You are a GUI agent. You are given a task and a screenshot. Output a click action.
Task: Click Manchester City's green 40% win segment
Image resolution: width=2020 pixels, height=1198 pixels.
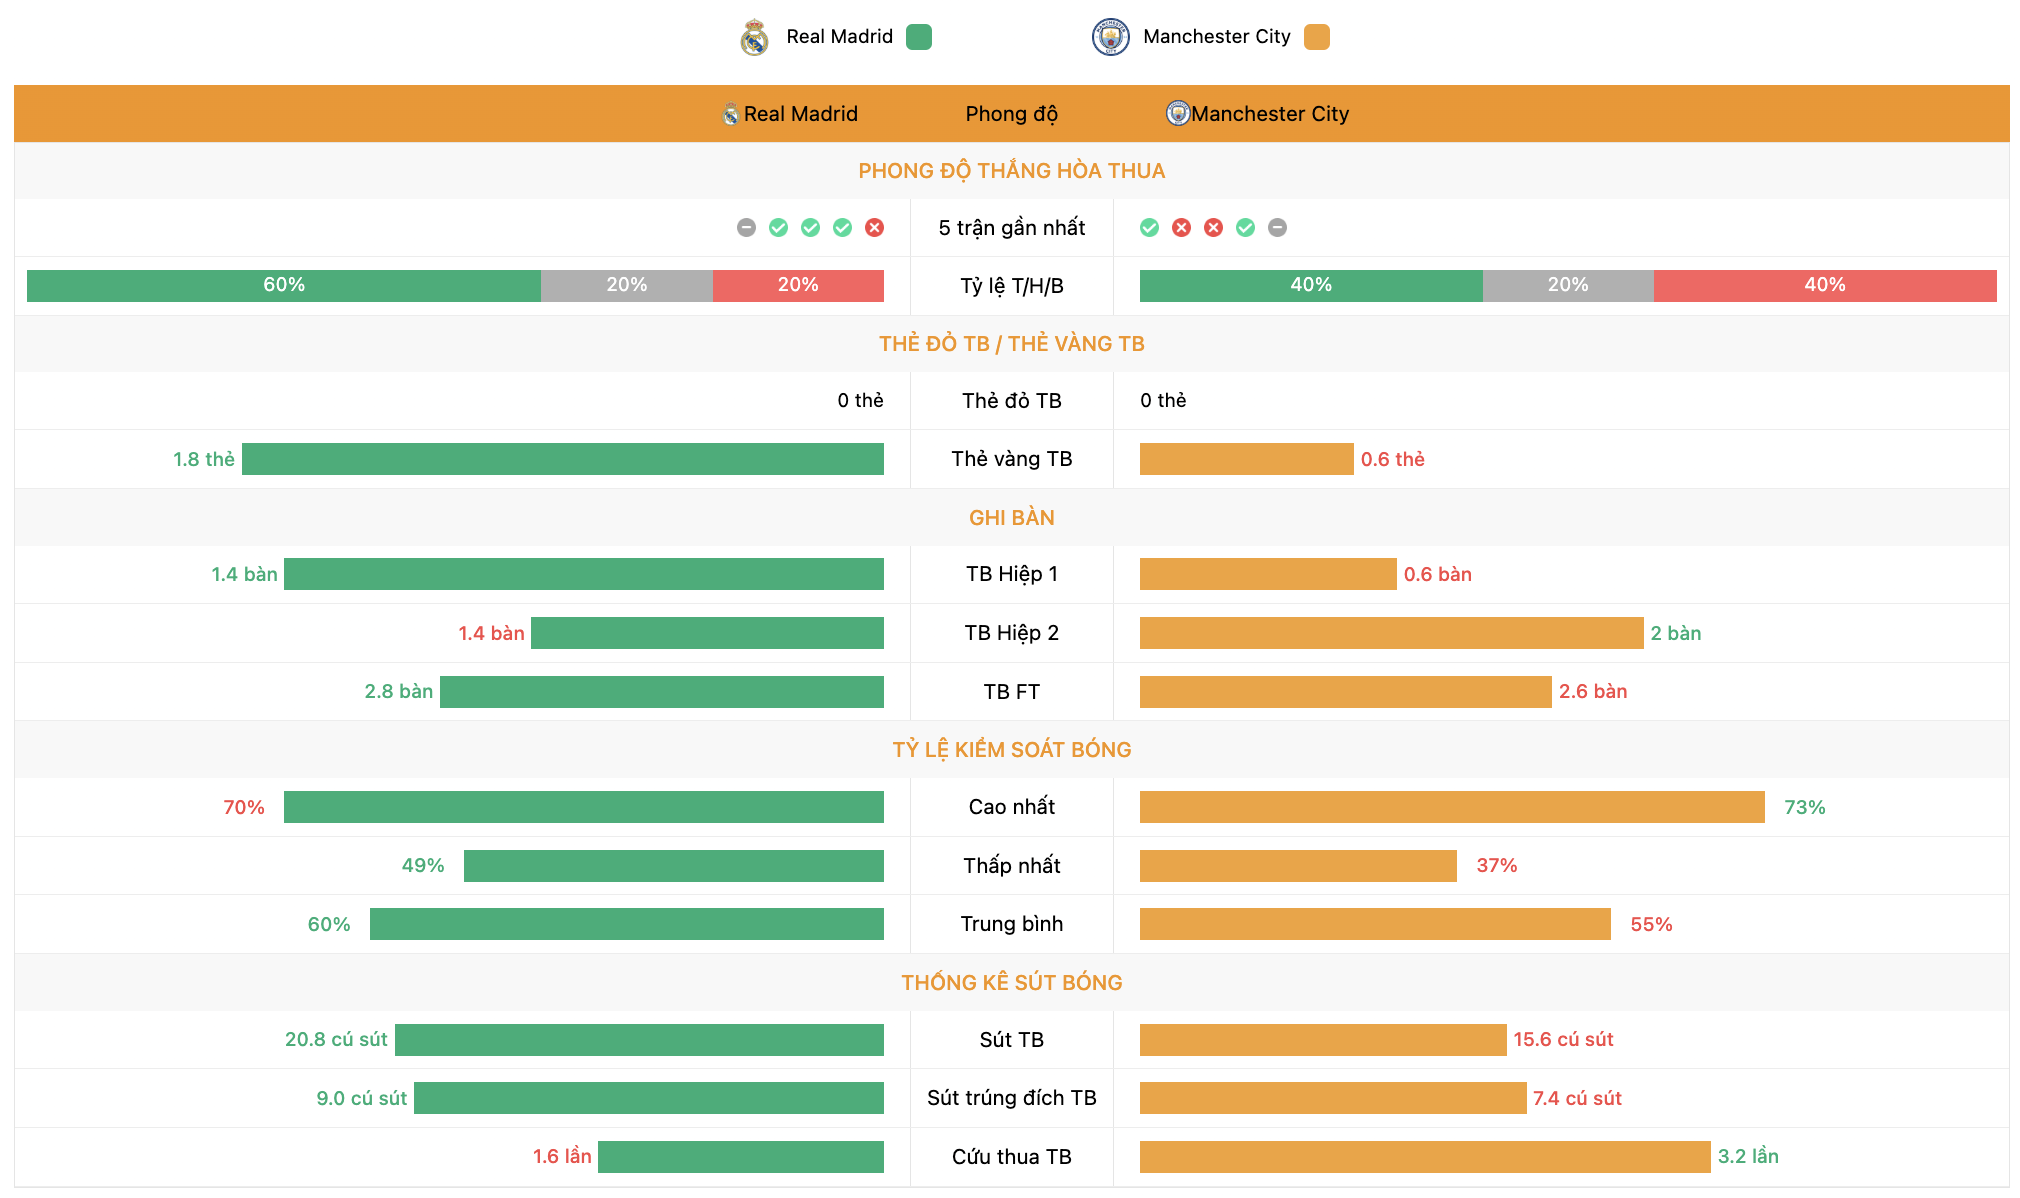point(1311,286)
